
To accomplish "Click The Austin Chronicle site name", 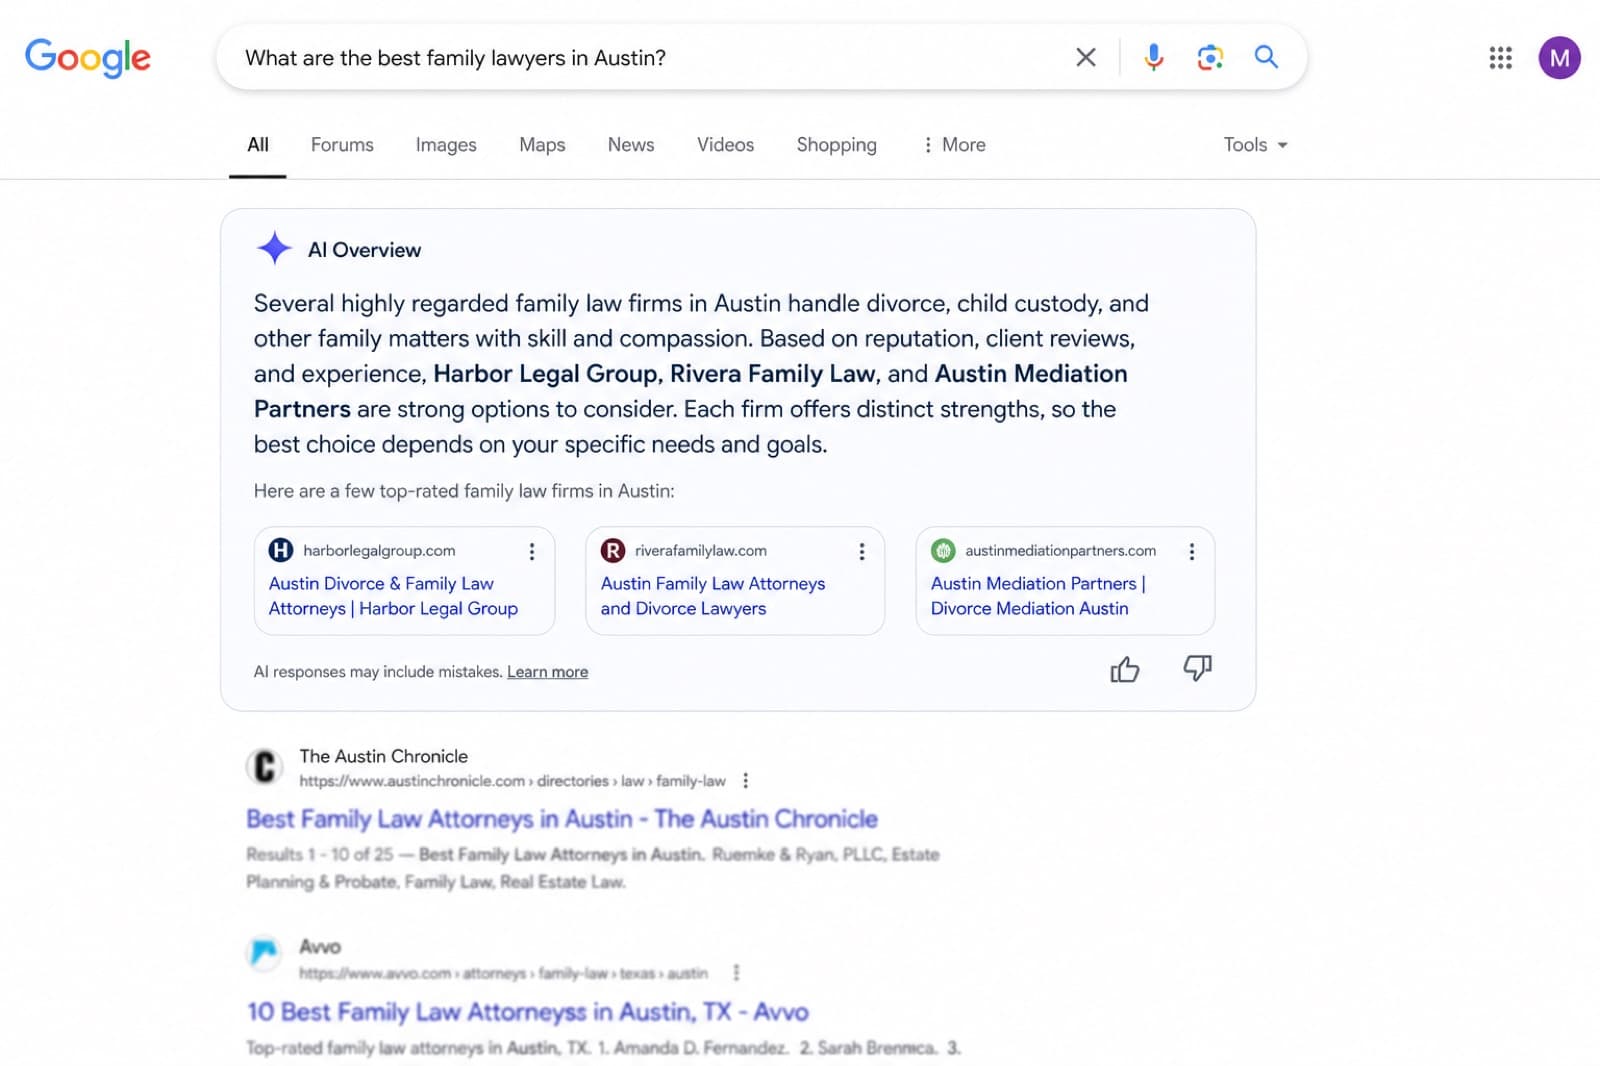I will [x=383, y=756].
